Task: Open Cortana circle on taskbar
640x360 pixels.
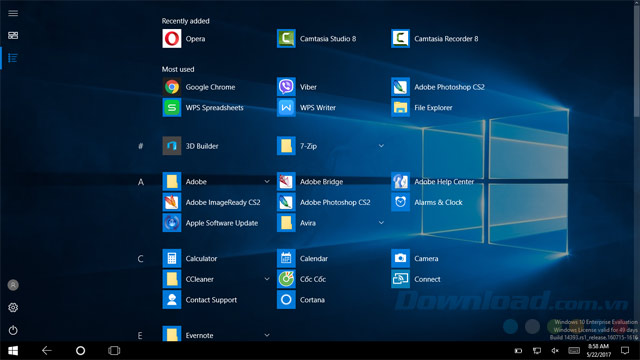Action: [x=80, y=351]
